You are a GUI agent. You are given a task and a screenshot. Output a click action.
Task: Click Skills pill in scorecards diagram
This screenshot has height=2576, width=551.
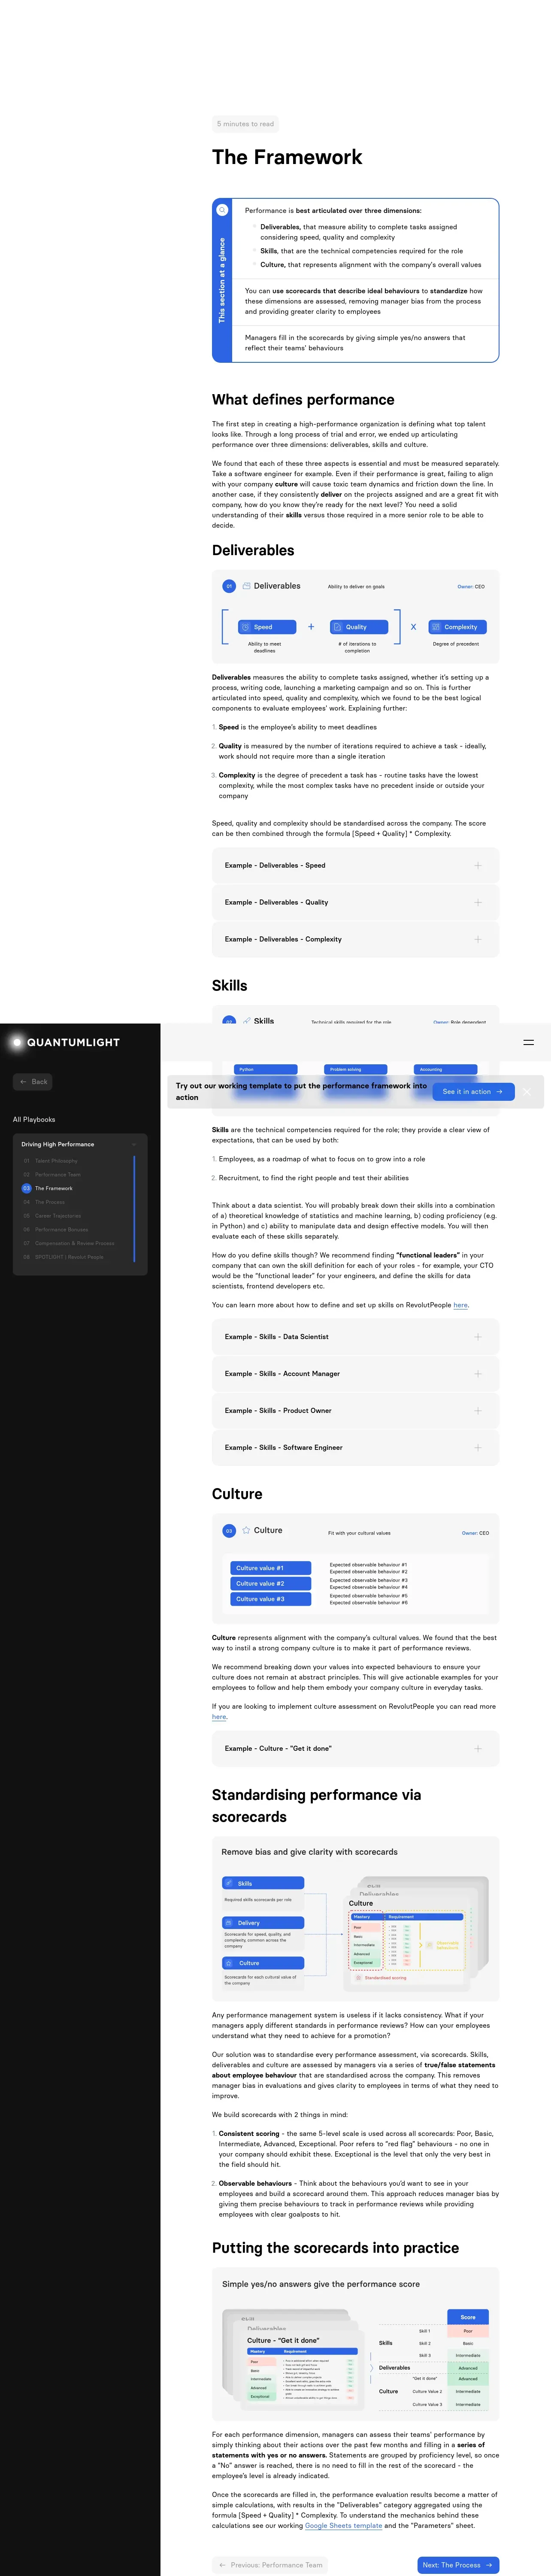[263, 1884]
